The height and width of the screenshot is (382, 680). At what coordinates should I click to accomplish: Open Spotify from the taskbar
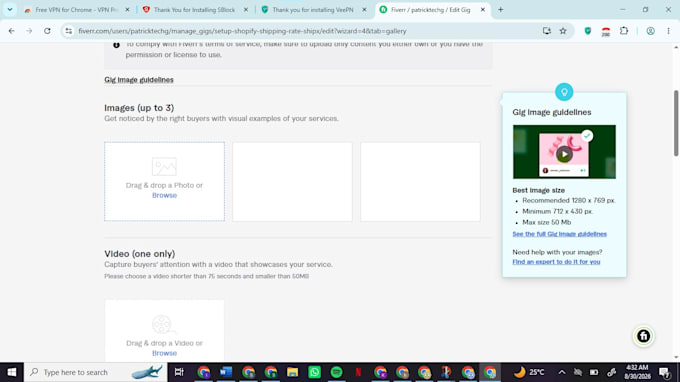pos(336,372)
